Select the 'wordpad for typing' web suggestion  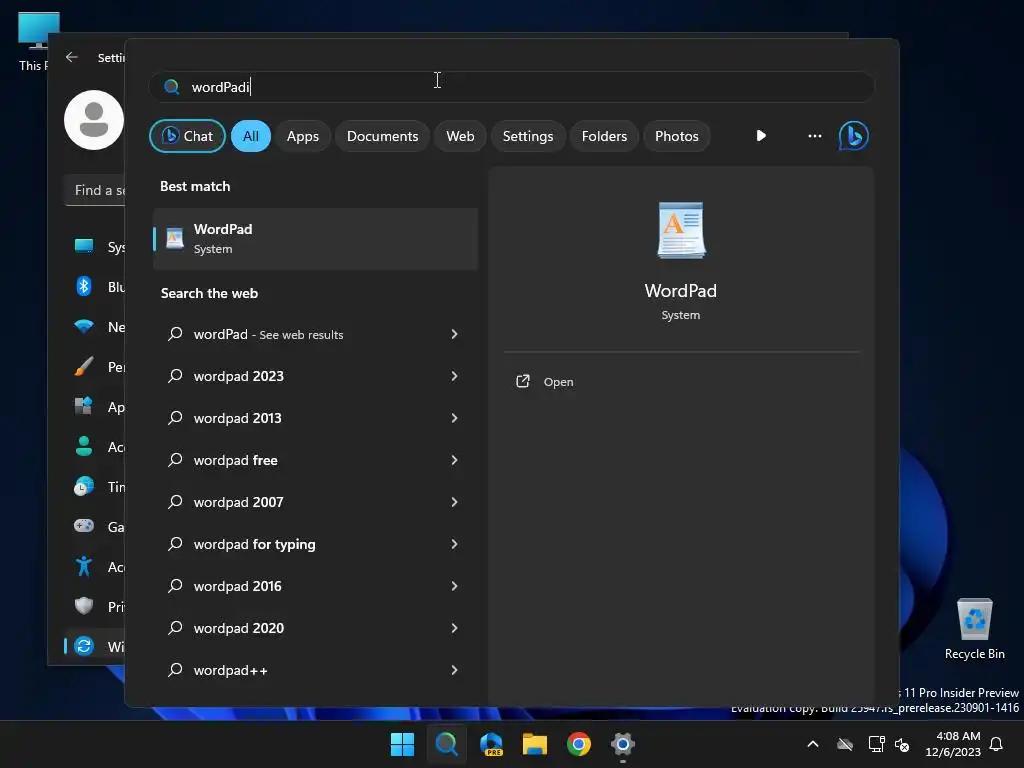(315, 544)
